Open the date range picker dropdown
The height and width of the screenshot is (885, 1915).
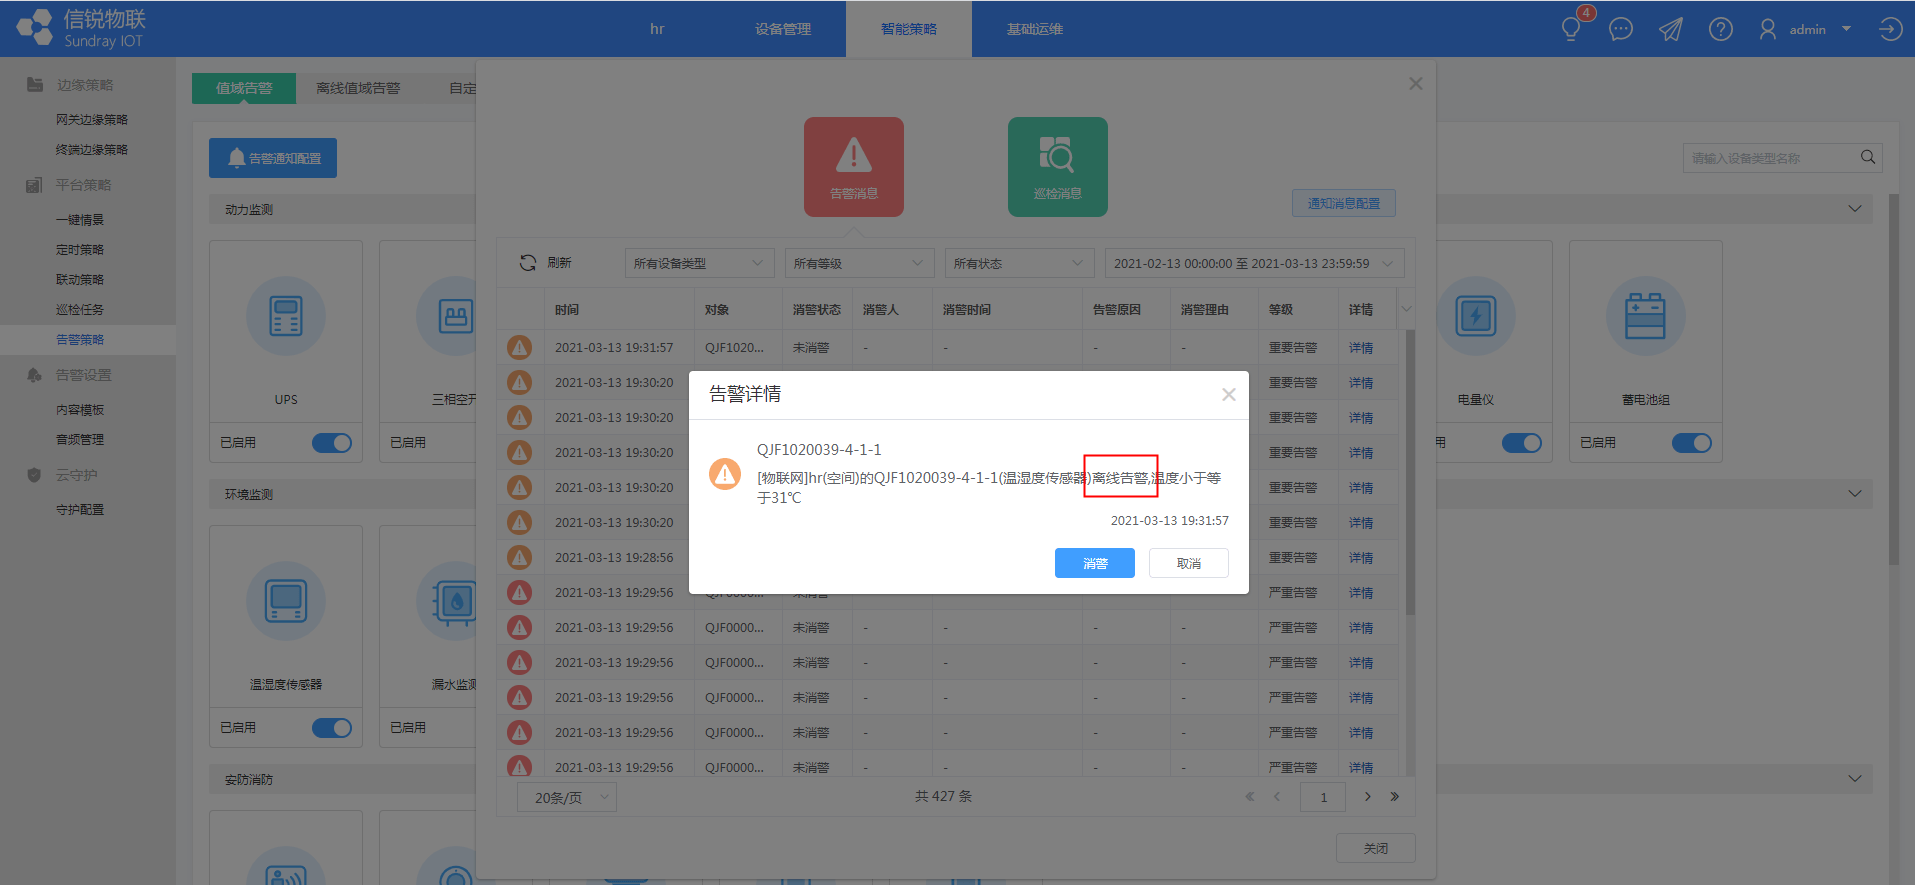[x=1255, y=263]
